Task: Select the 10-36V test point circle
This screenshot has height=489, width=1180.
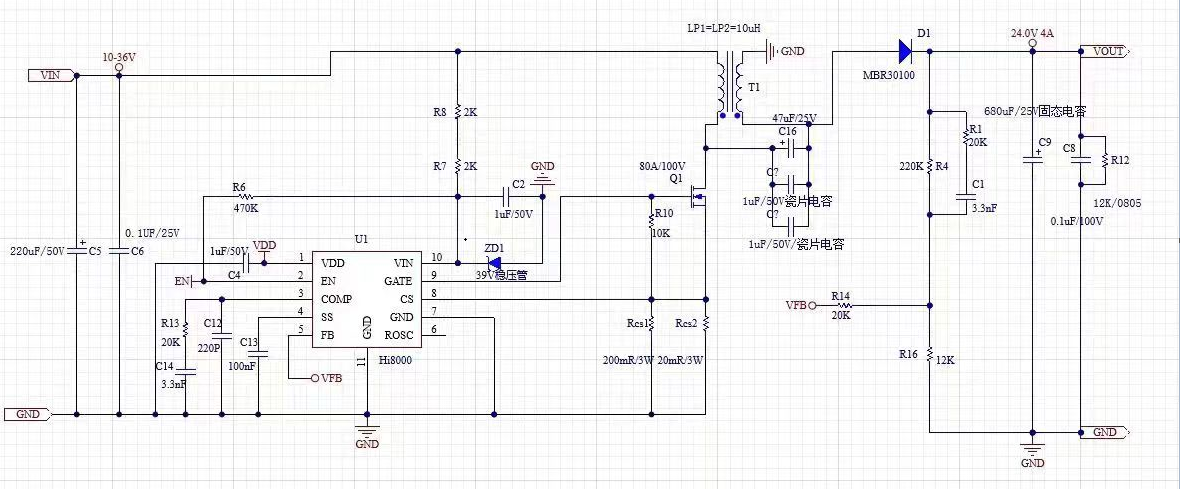Action: click(118, 68)
